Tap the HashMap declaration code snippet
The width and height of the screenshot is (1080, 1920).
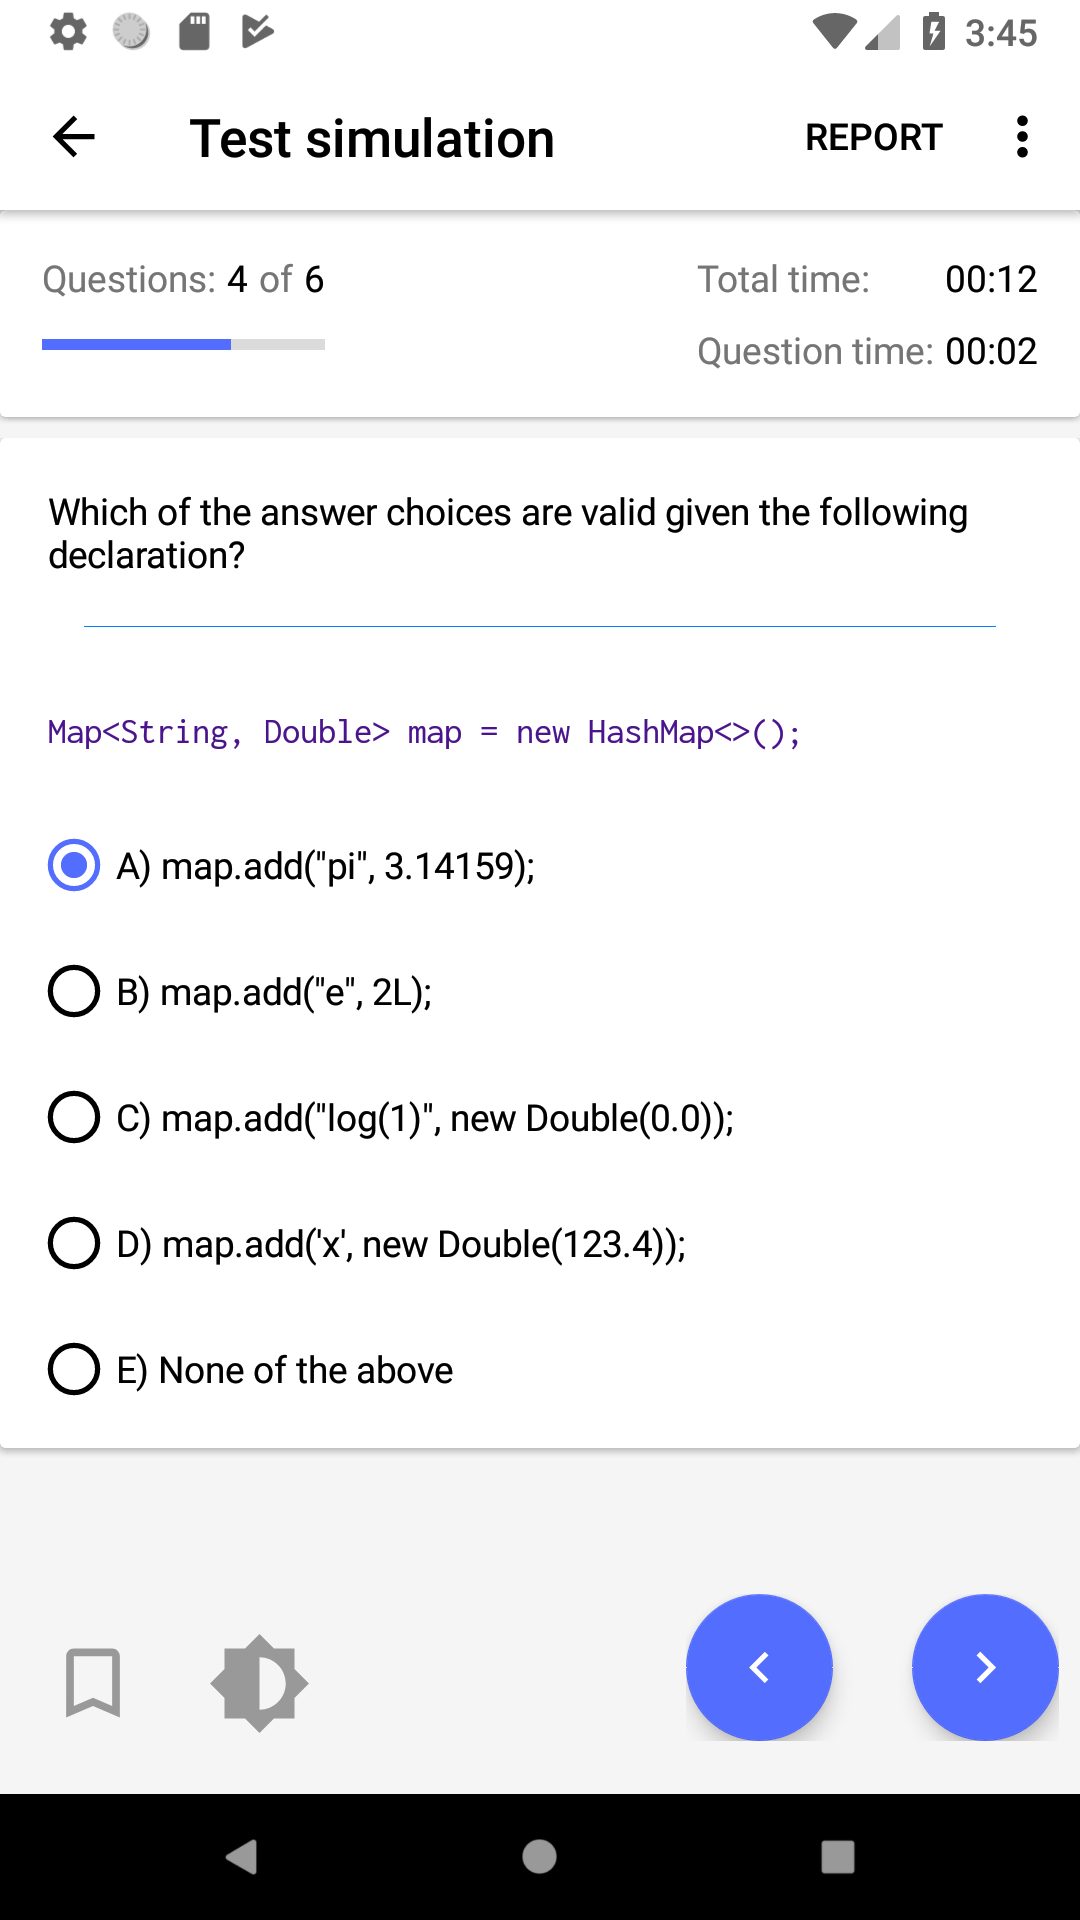tap(424, 733)
